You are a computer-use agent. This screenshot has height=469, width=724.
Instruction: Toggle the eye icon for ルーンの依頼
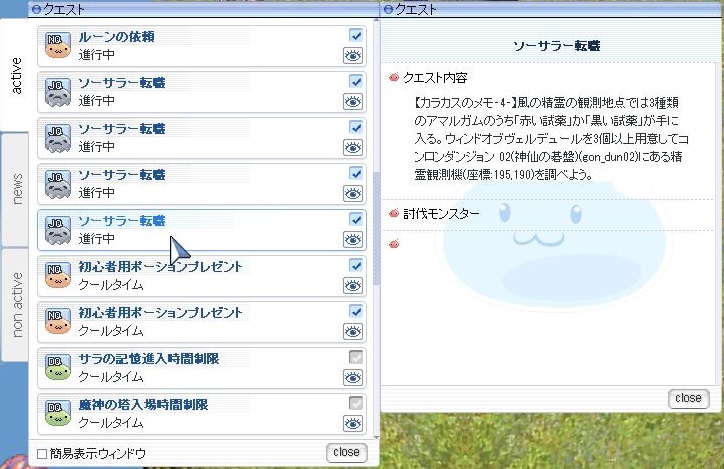pyautogui.click(x=352, y=56)
